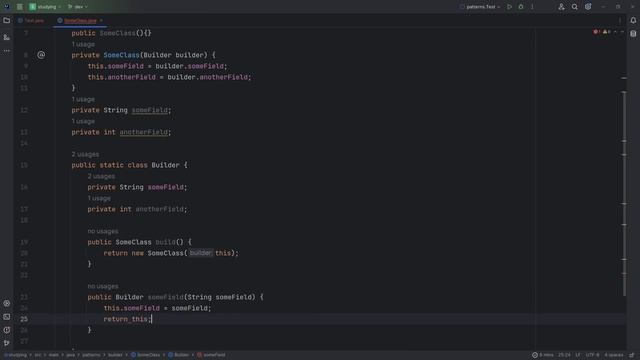This screenshot has width=640, height=360.
Task: Select someField in the breadcrumb bar
Action: click(211, 355)
